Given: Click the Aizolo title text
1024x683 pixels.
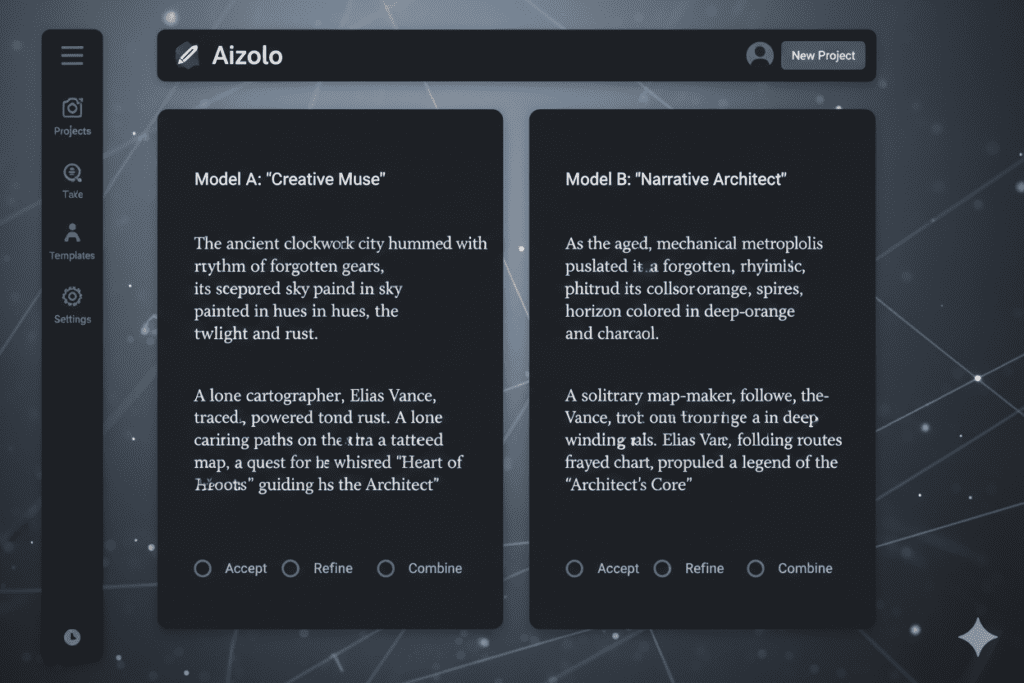Looking at the screenshot, I should click(x=247, y=56).
